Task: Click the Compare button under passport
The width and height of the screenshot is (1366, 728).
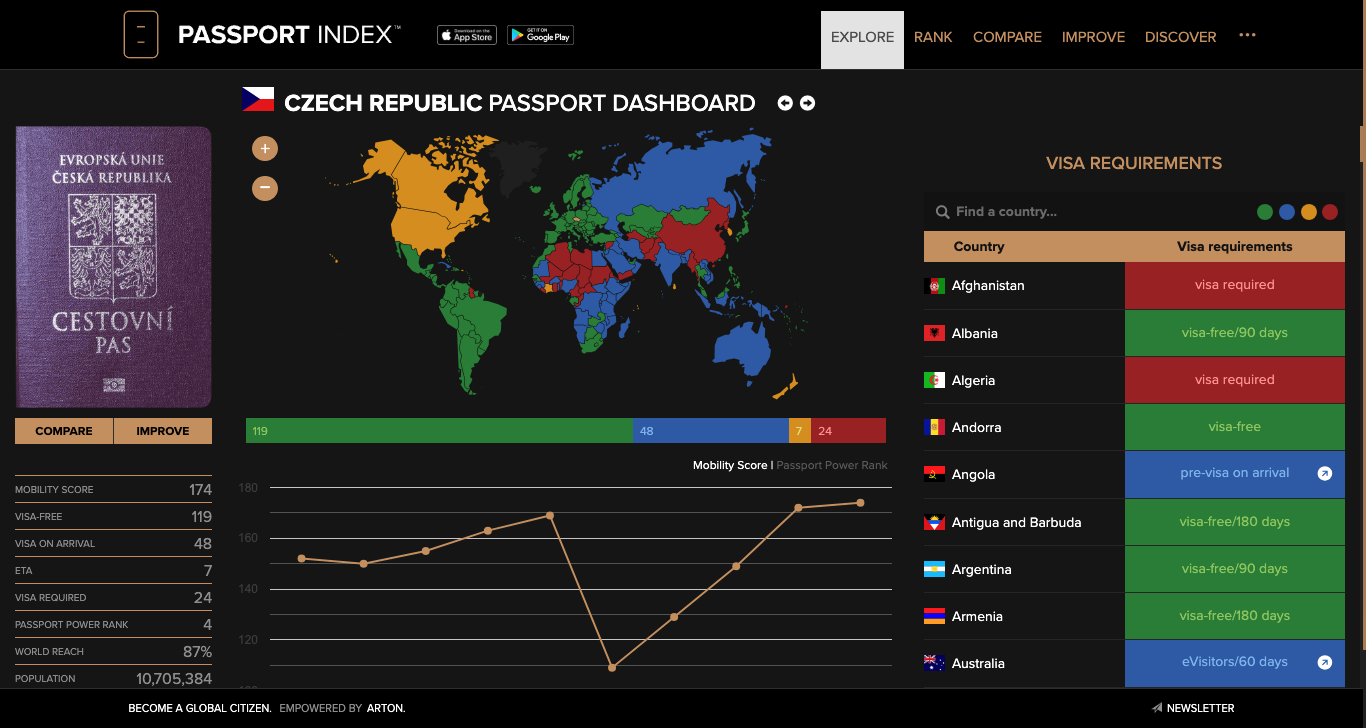Action: (64, 431)
